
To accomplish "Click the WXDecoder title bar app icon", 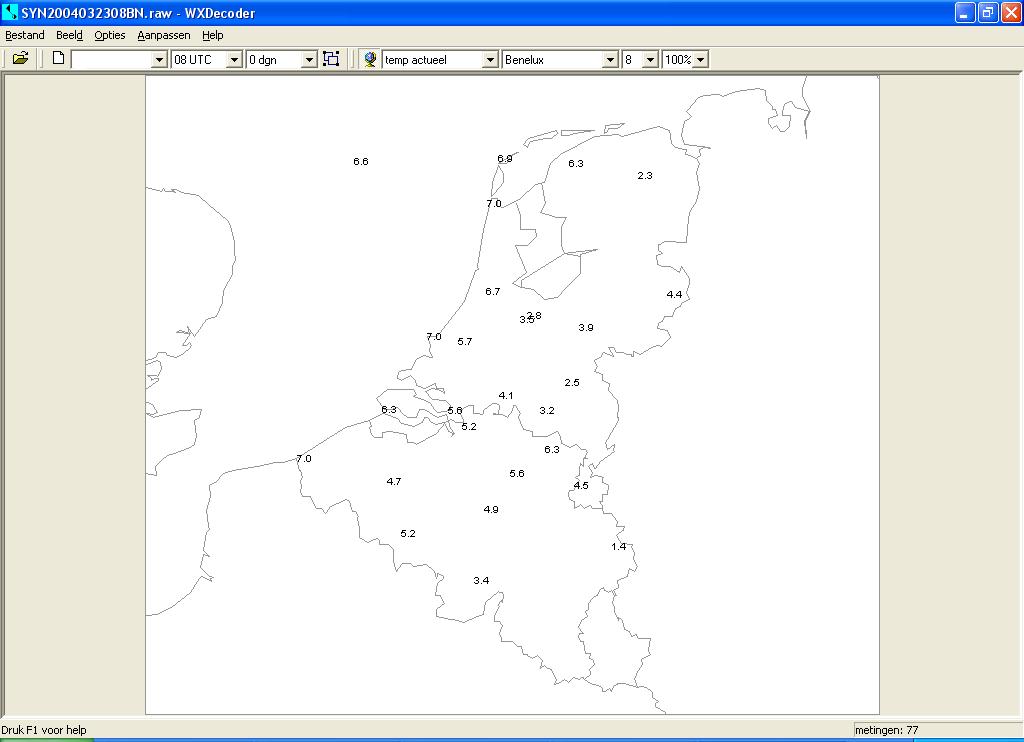I will coord(10,12).
